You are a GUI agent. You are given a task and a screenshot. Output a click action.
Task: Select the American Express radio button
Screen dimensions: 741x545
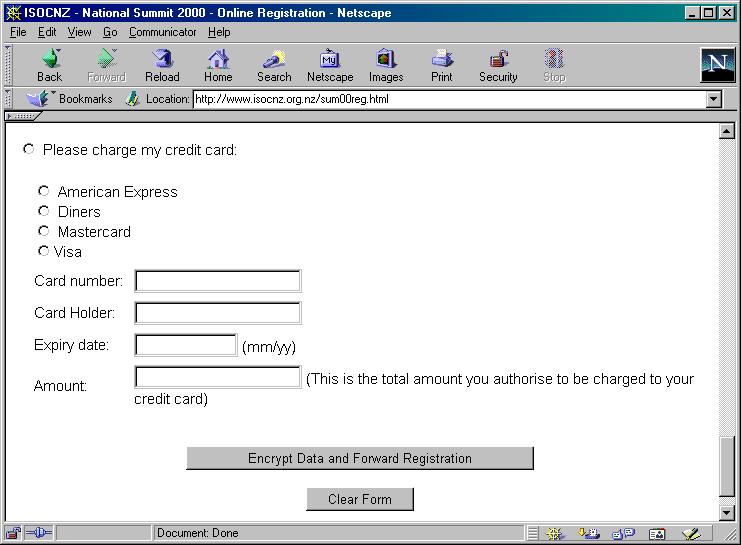tap(44, 191)
